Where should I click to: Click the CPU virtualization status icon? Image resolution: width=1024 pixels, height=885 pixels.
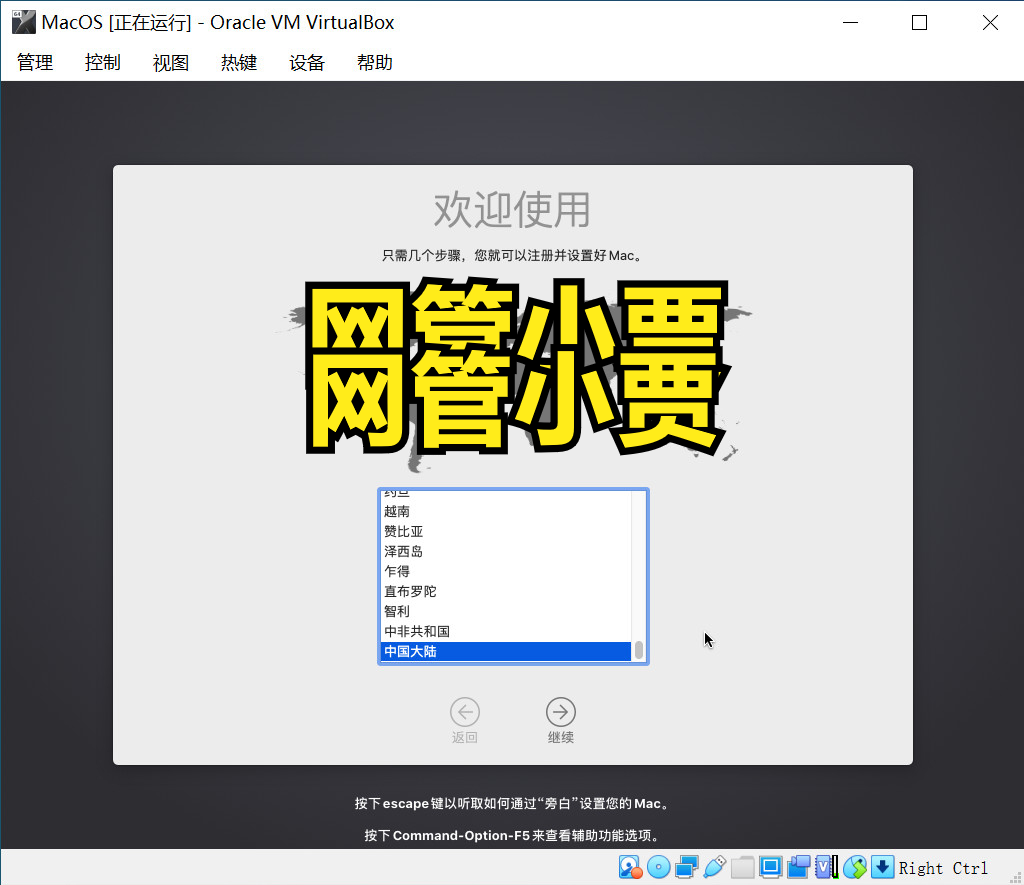coord(827,867)
